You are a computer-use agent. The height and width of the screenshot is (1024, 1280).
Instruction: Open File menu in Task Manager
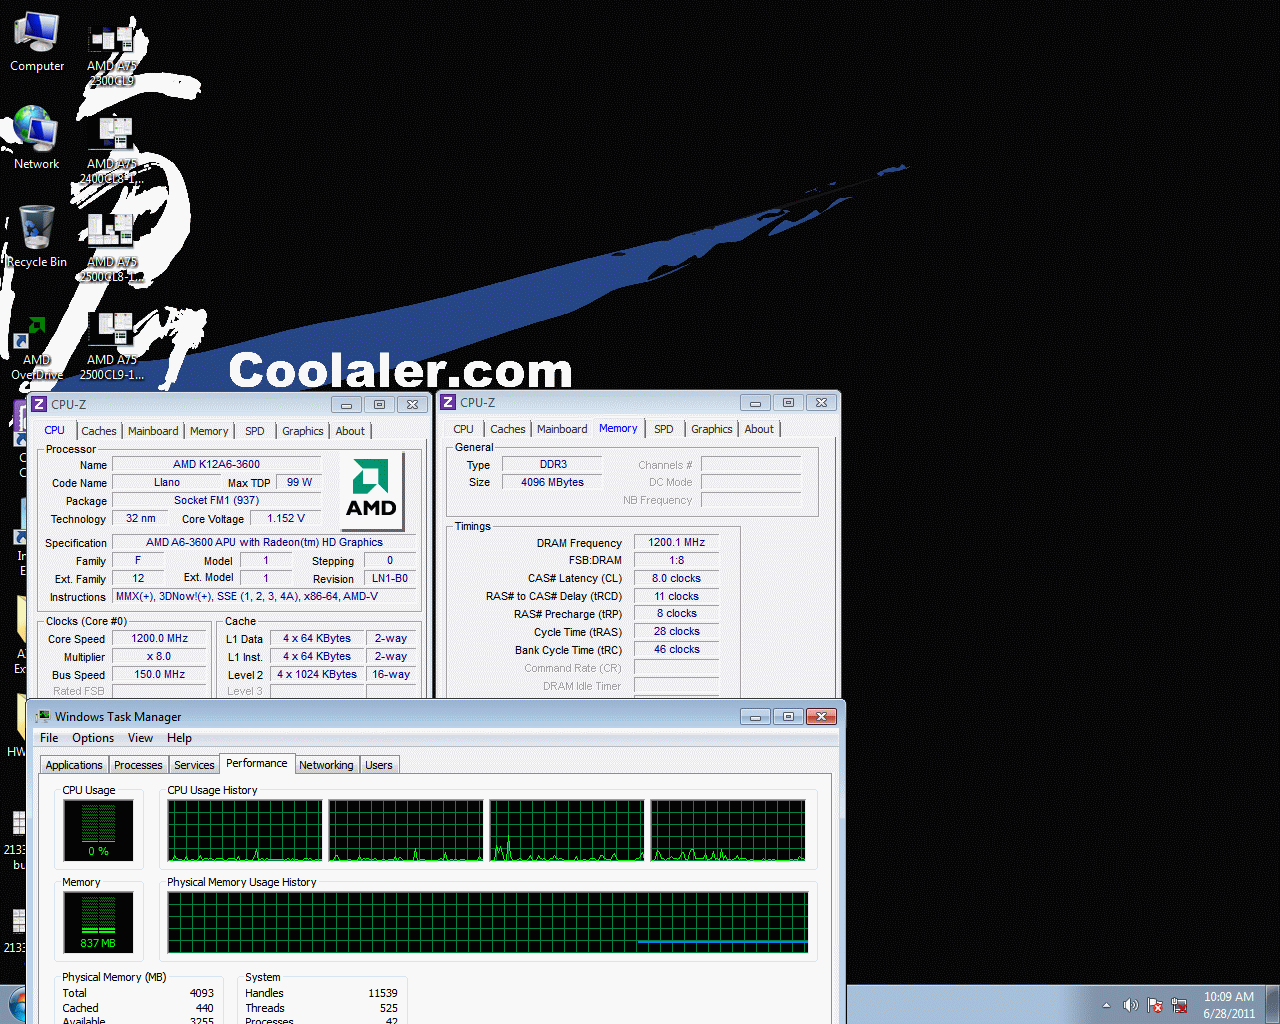[x=49, y=738]
